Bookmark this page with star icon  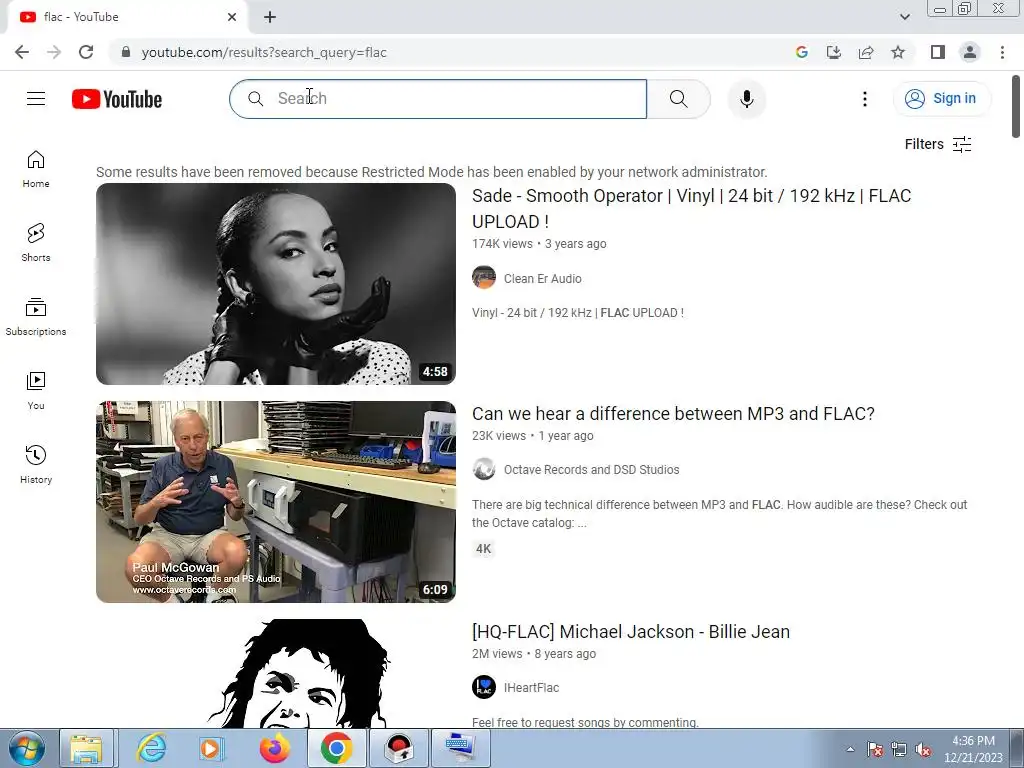tap(898, 52)
